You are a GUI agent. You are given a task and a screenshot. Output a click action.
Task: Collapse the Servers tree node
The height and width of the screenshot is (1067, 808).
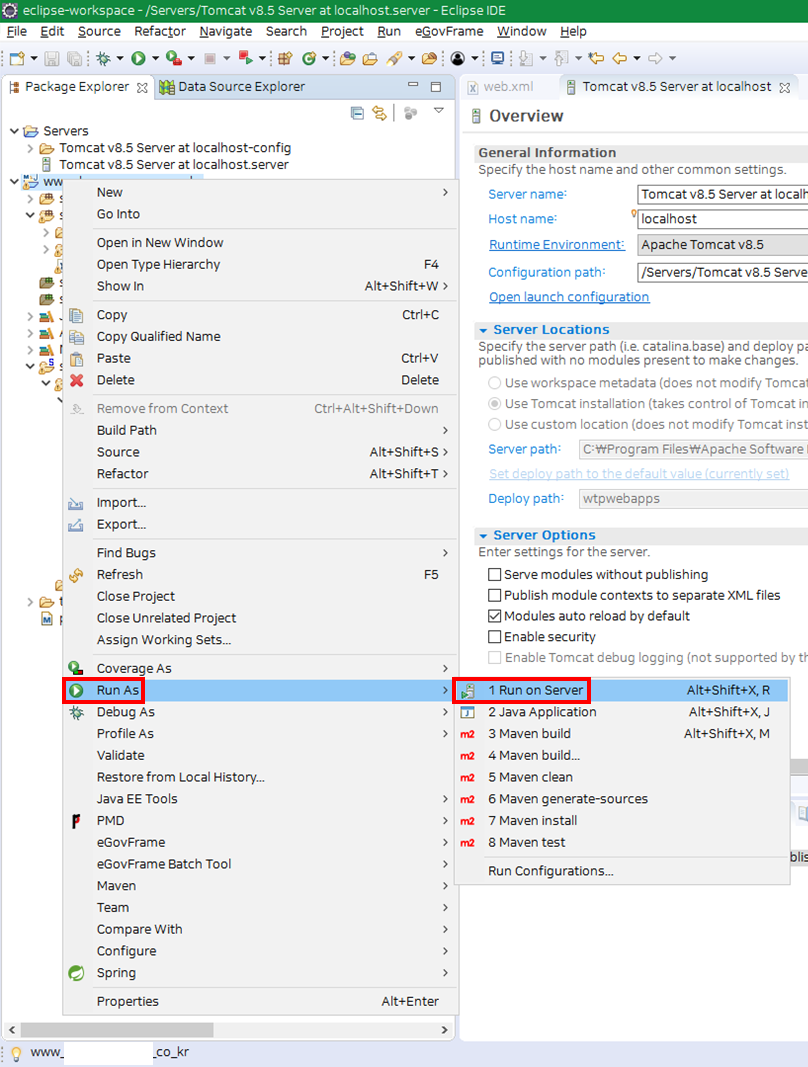14,131
